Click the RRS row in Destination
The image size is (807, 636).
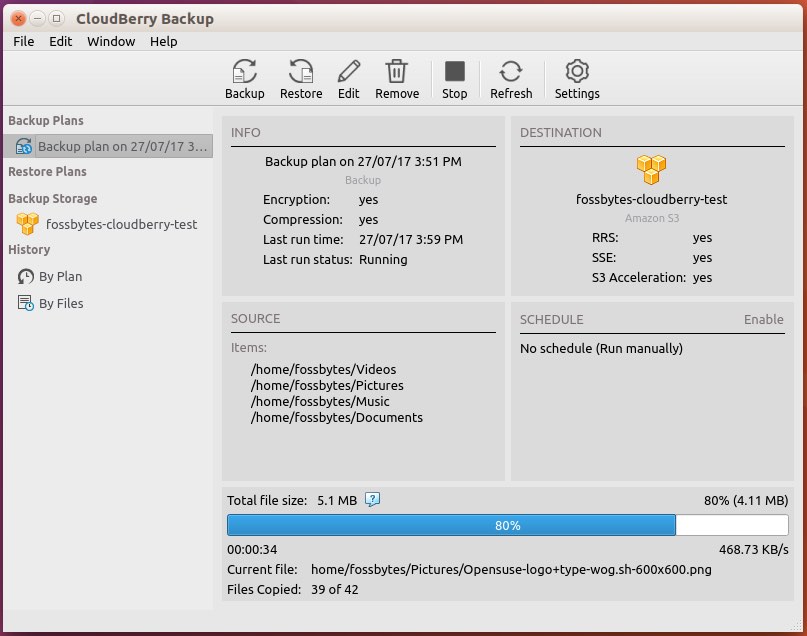point(652,238)
